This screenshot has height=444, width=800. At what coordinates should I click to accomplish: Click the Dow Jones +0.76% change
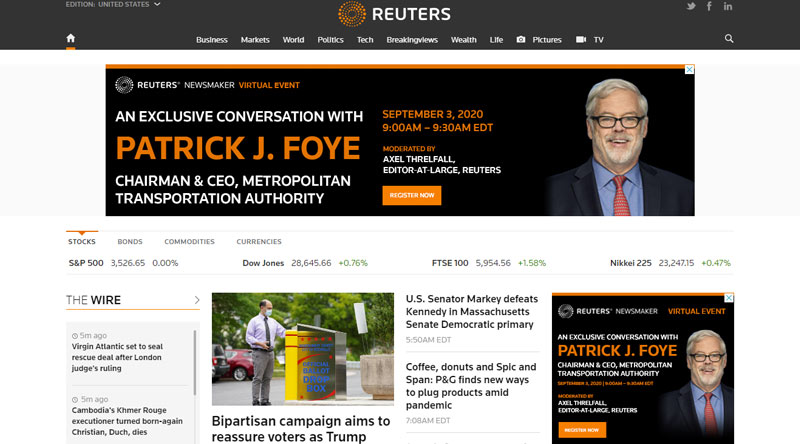[353, 263]
